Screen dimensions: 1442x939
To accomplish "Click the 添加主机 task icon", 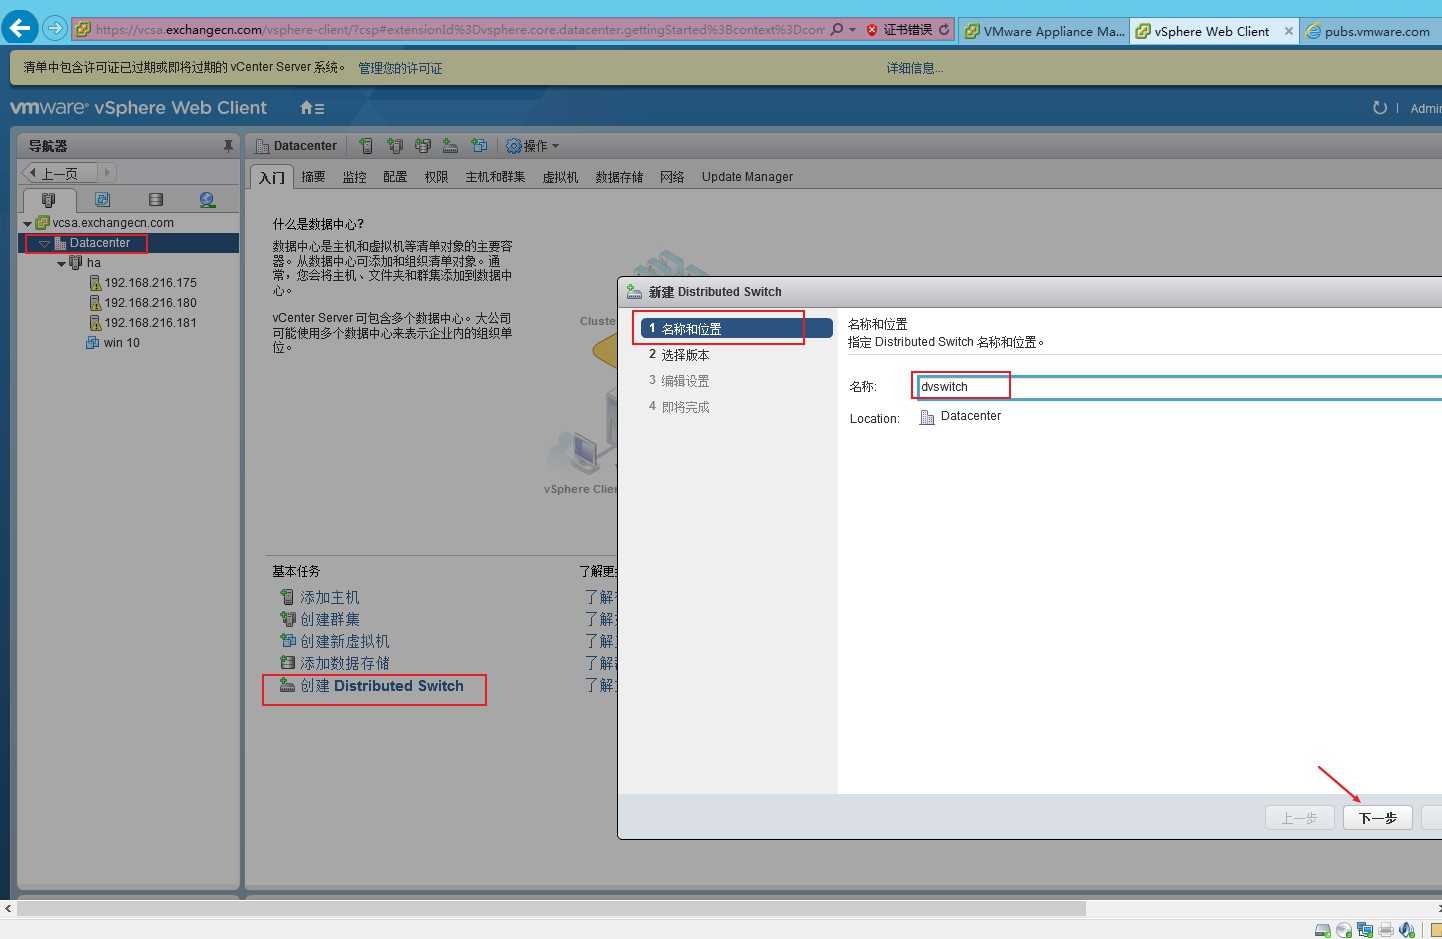I will tap(288, 597).
